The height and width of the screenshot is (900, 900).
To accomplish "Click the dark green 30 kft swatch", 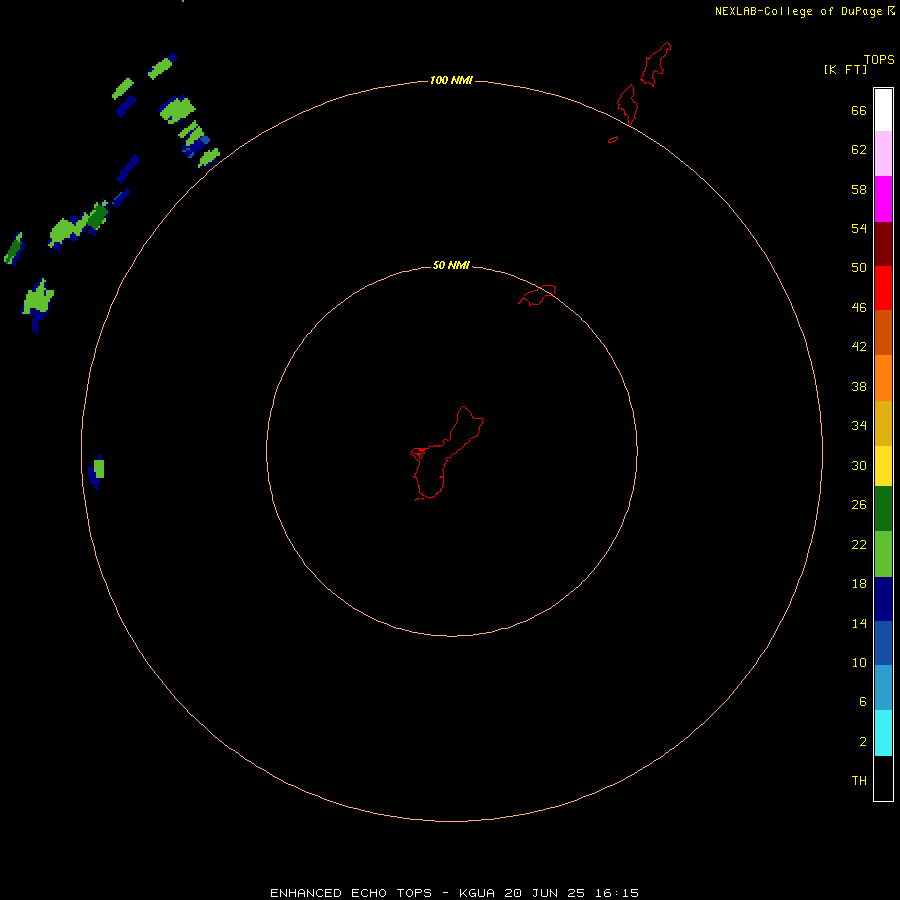I will coord(883,509).
